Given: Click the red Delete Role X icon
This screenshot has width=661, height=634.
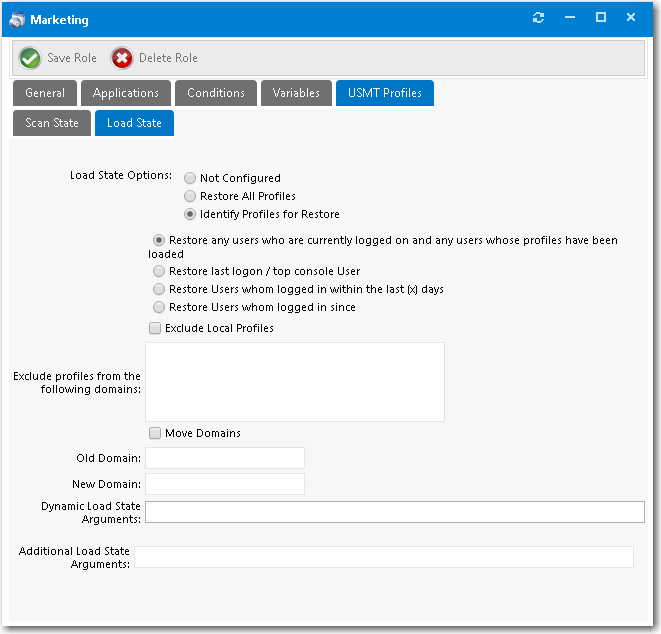Looking at the screenshot, I should click(x=122, y=58).
